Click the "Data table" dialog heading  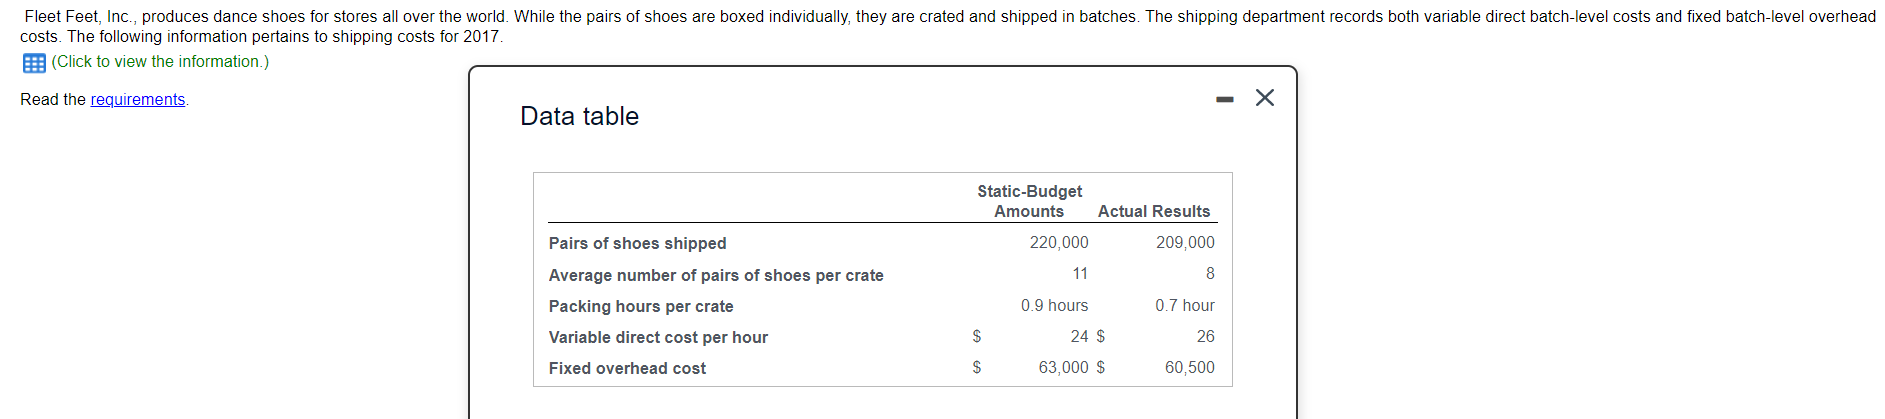pyautogui.click(x=579, y=117)
